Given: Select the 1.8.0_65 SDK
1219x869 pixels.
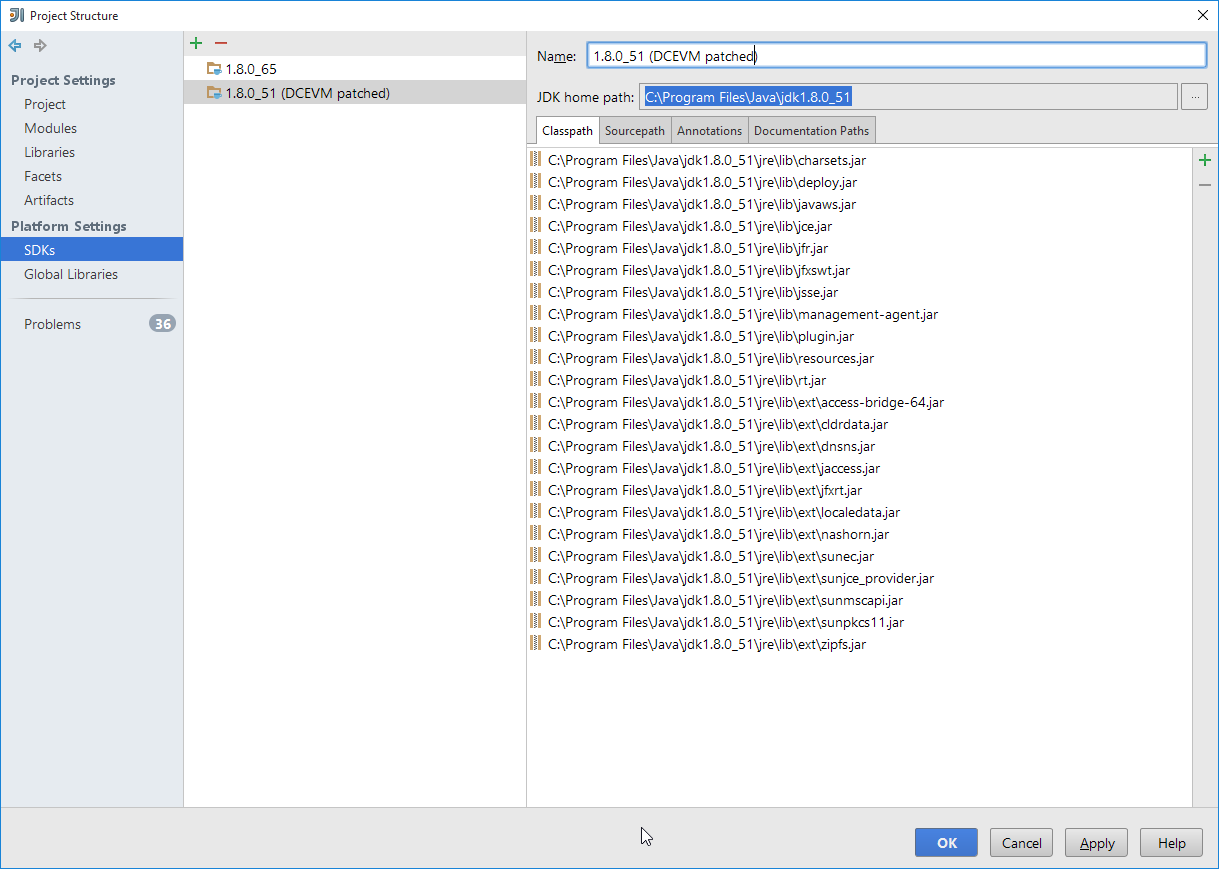Looking at the screenshot, I should pyautogui.click(x=251, y=69).
